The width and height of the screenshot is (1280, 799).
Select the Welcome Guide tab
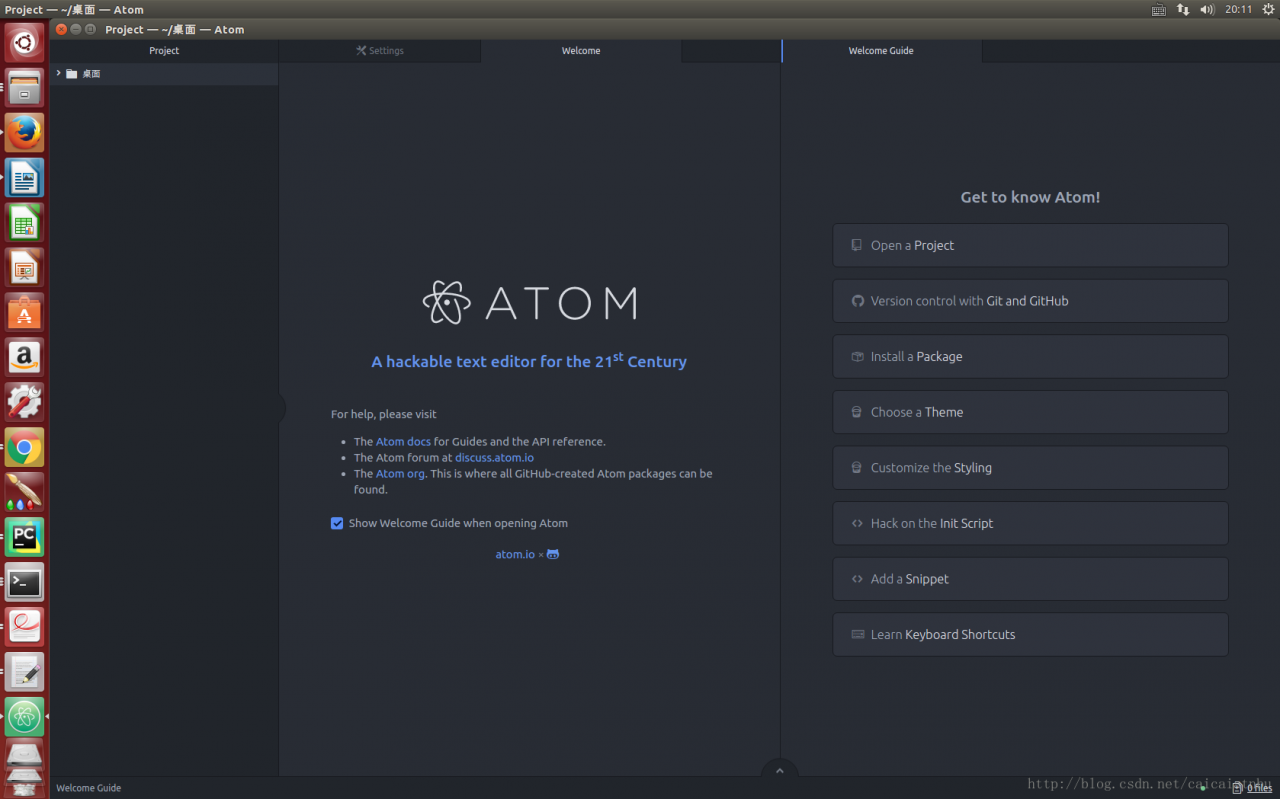[x=881, y=51]
